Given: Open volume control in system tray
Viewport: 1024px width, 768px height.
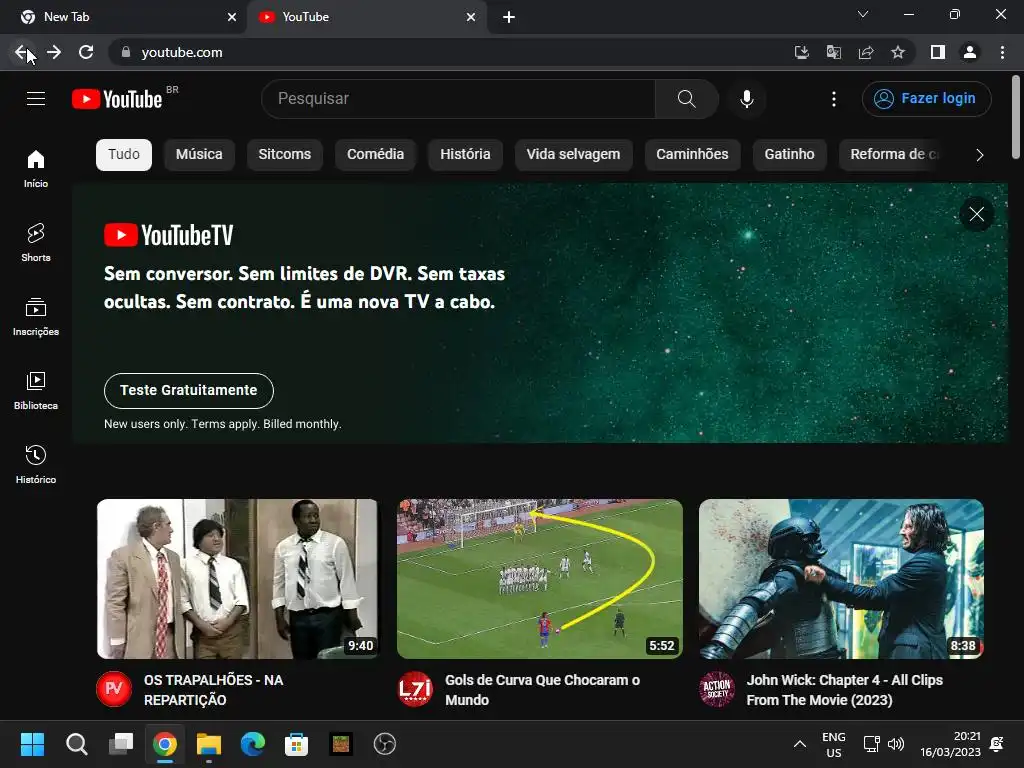Looking at the screenshot, I should [896, 744].
